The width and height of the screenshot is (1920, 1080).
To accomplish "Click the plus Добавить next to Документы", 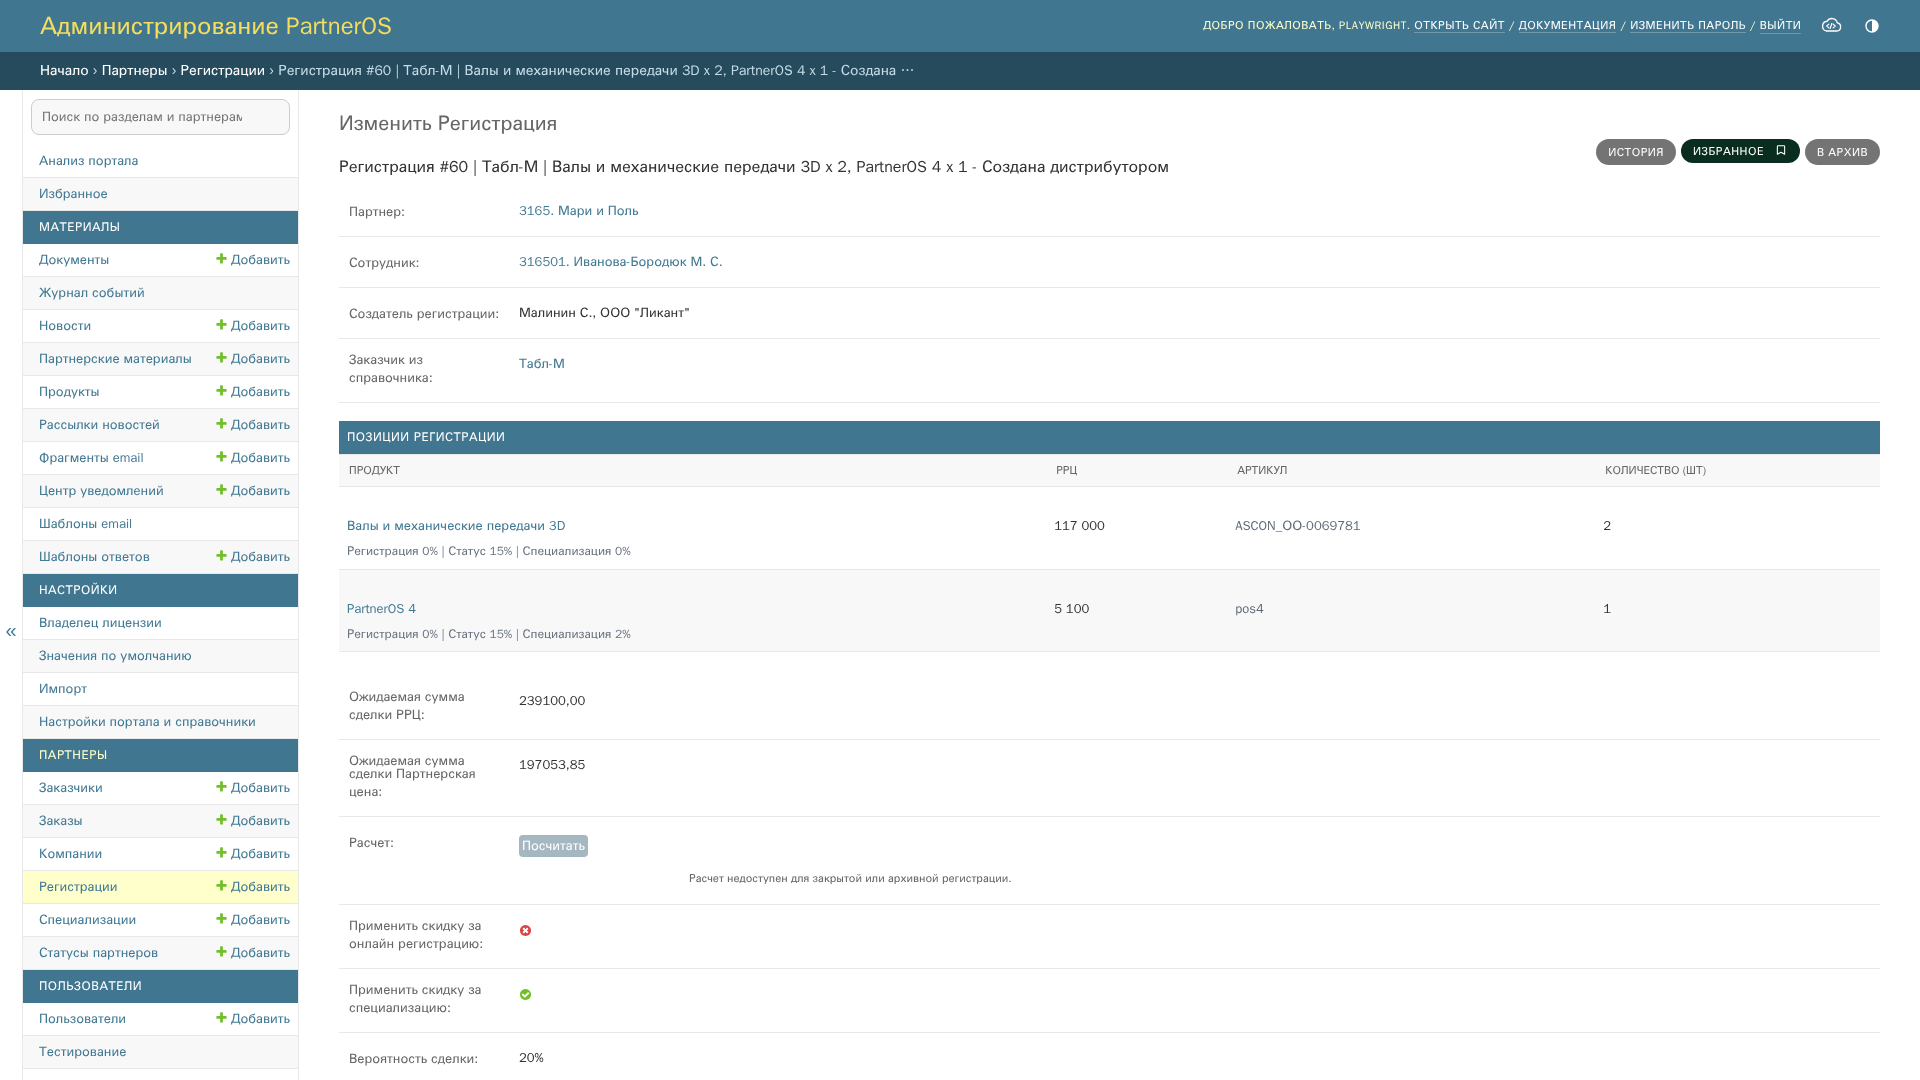I will tap(253, 260).
